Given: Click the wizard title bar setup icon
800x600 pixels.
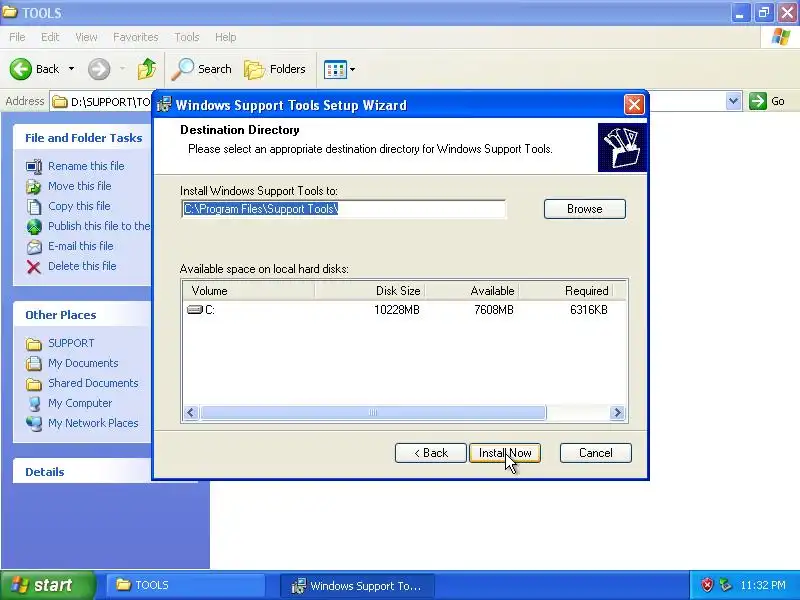Looking at the screenshot, I should click(x=164, y=105).
